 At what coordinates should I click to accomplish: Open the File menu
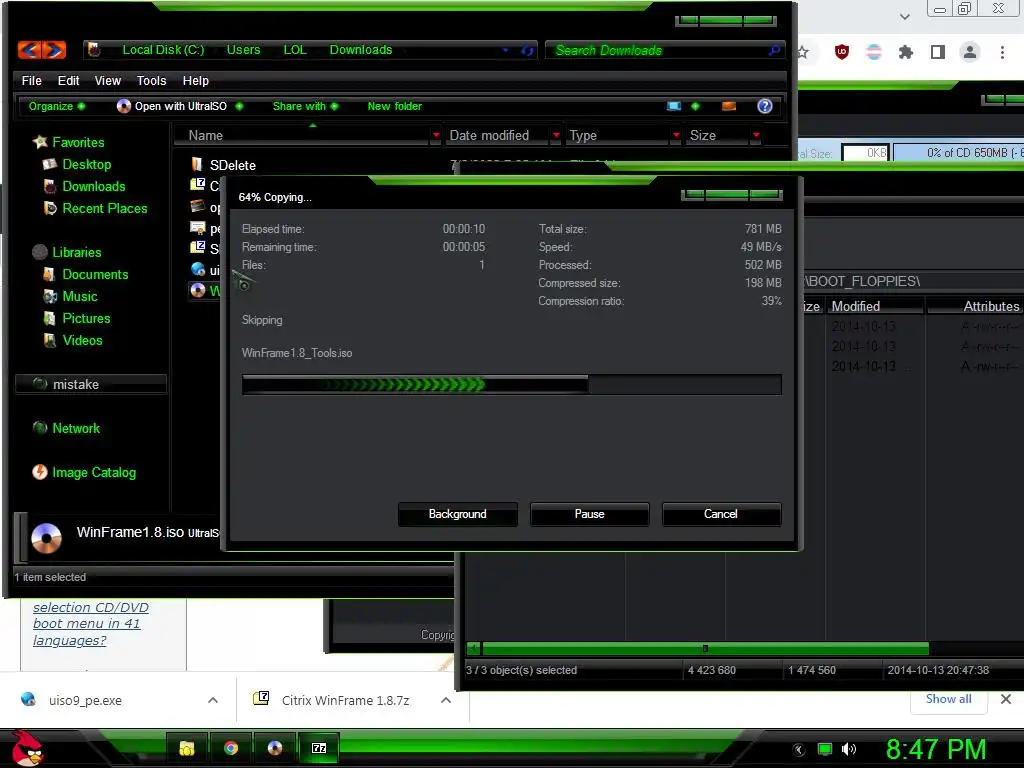31,80
